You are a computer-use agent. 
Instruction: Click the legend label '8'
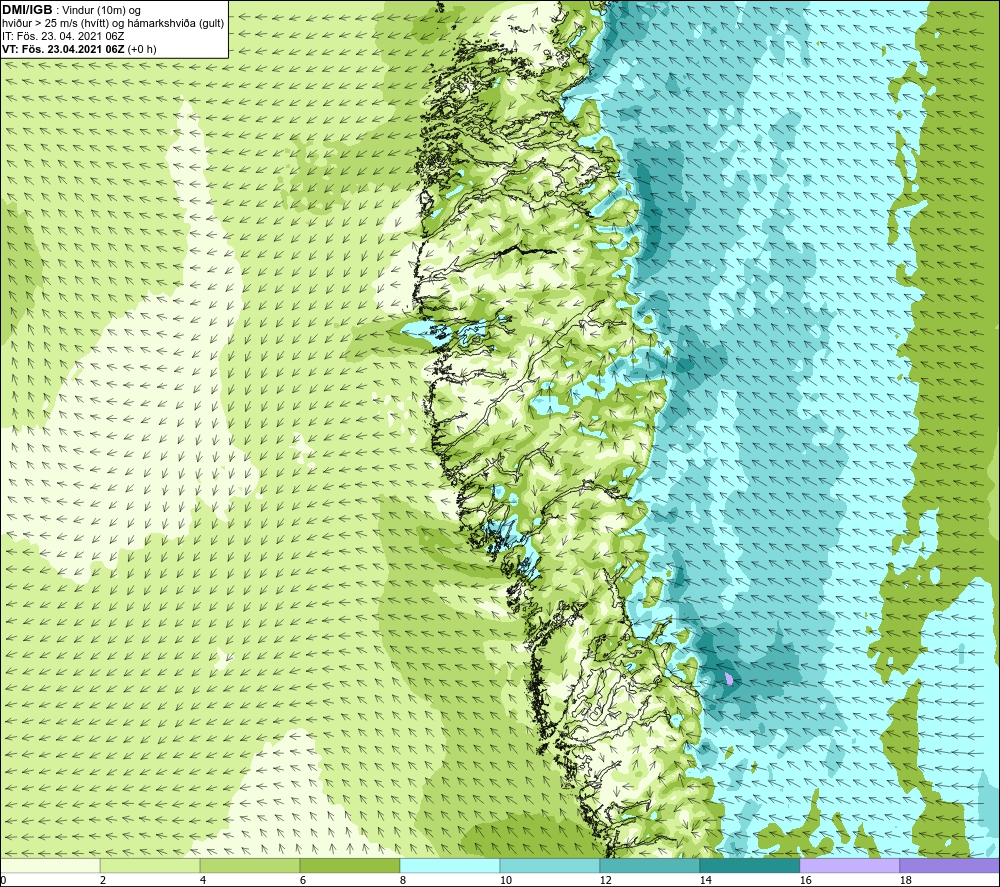402,881
